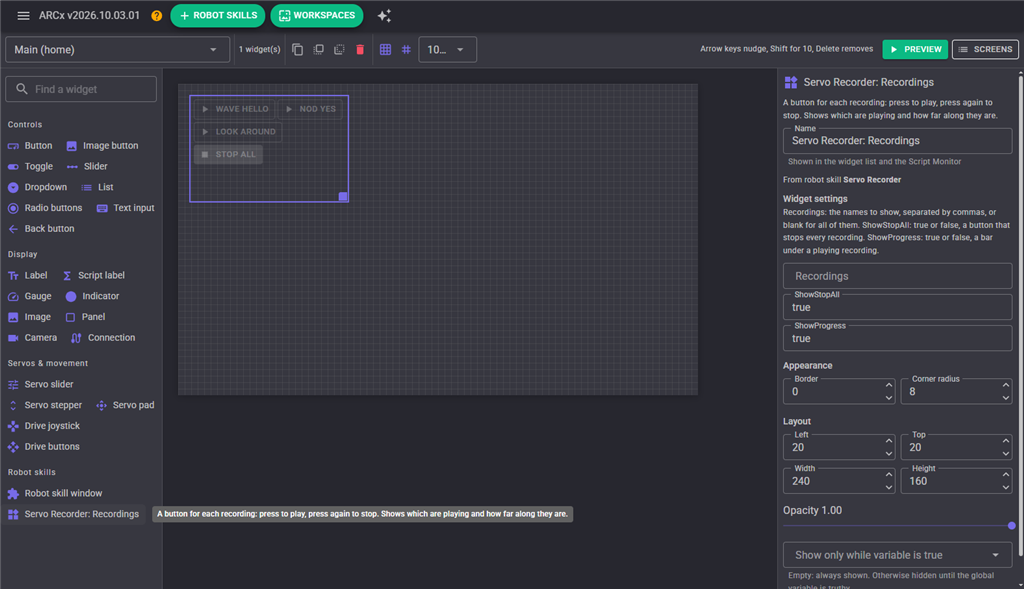Open the Main (home) screen dropdown
1024x589 pixels.
pos(118,50)
